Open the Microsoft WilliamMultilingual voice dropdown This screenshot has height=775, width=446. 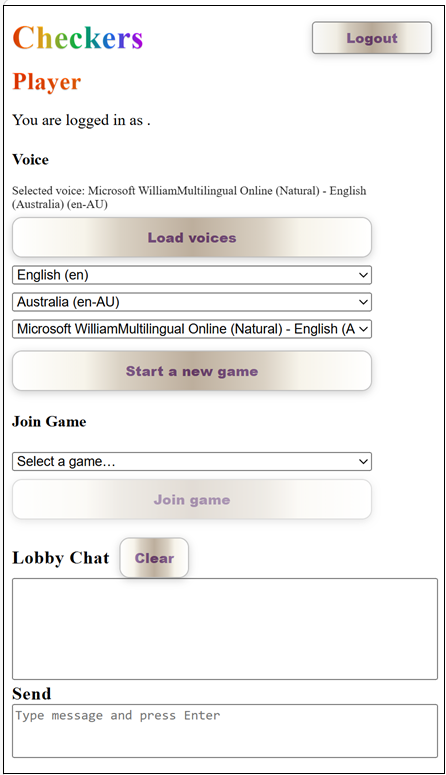(x=192, y=329)
